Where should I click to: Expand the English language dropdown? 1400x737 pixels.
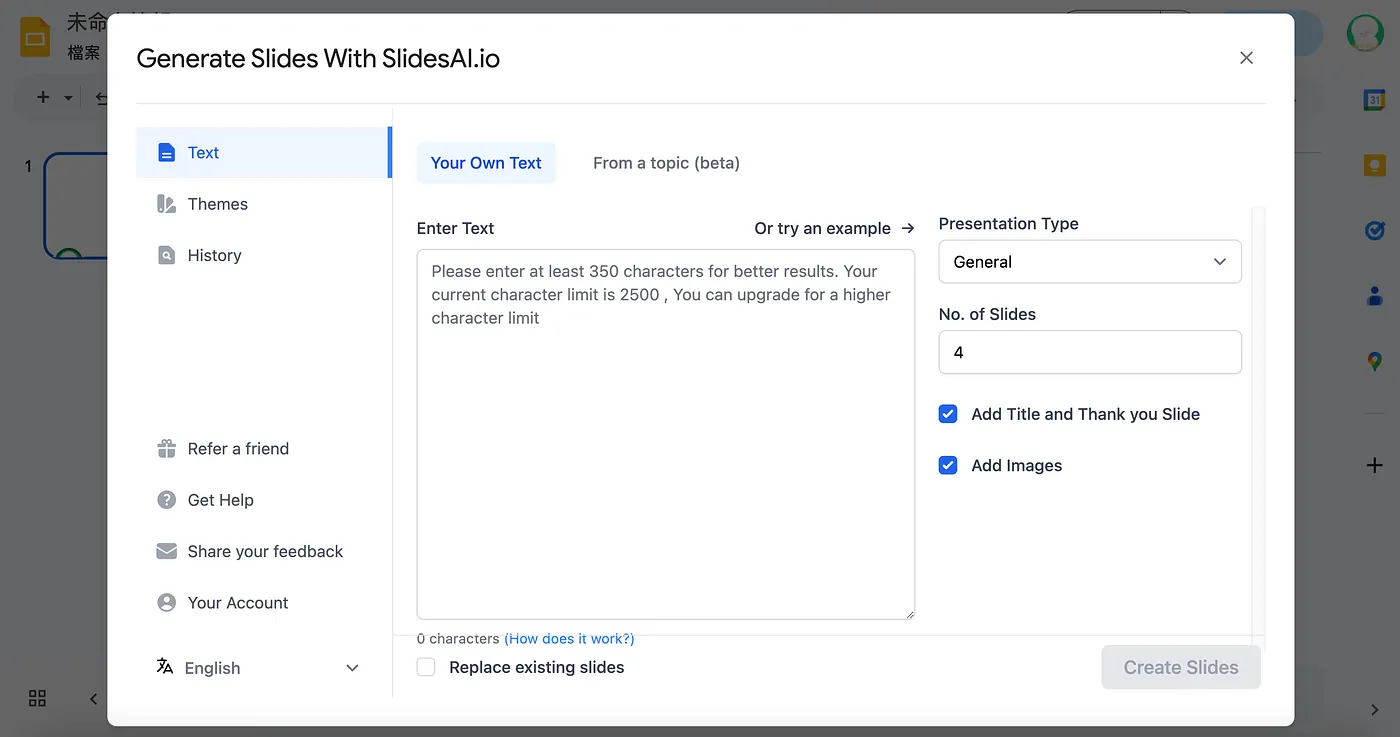258,668
